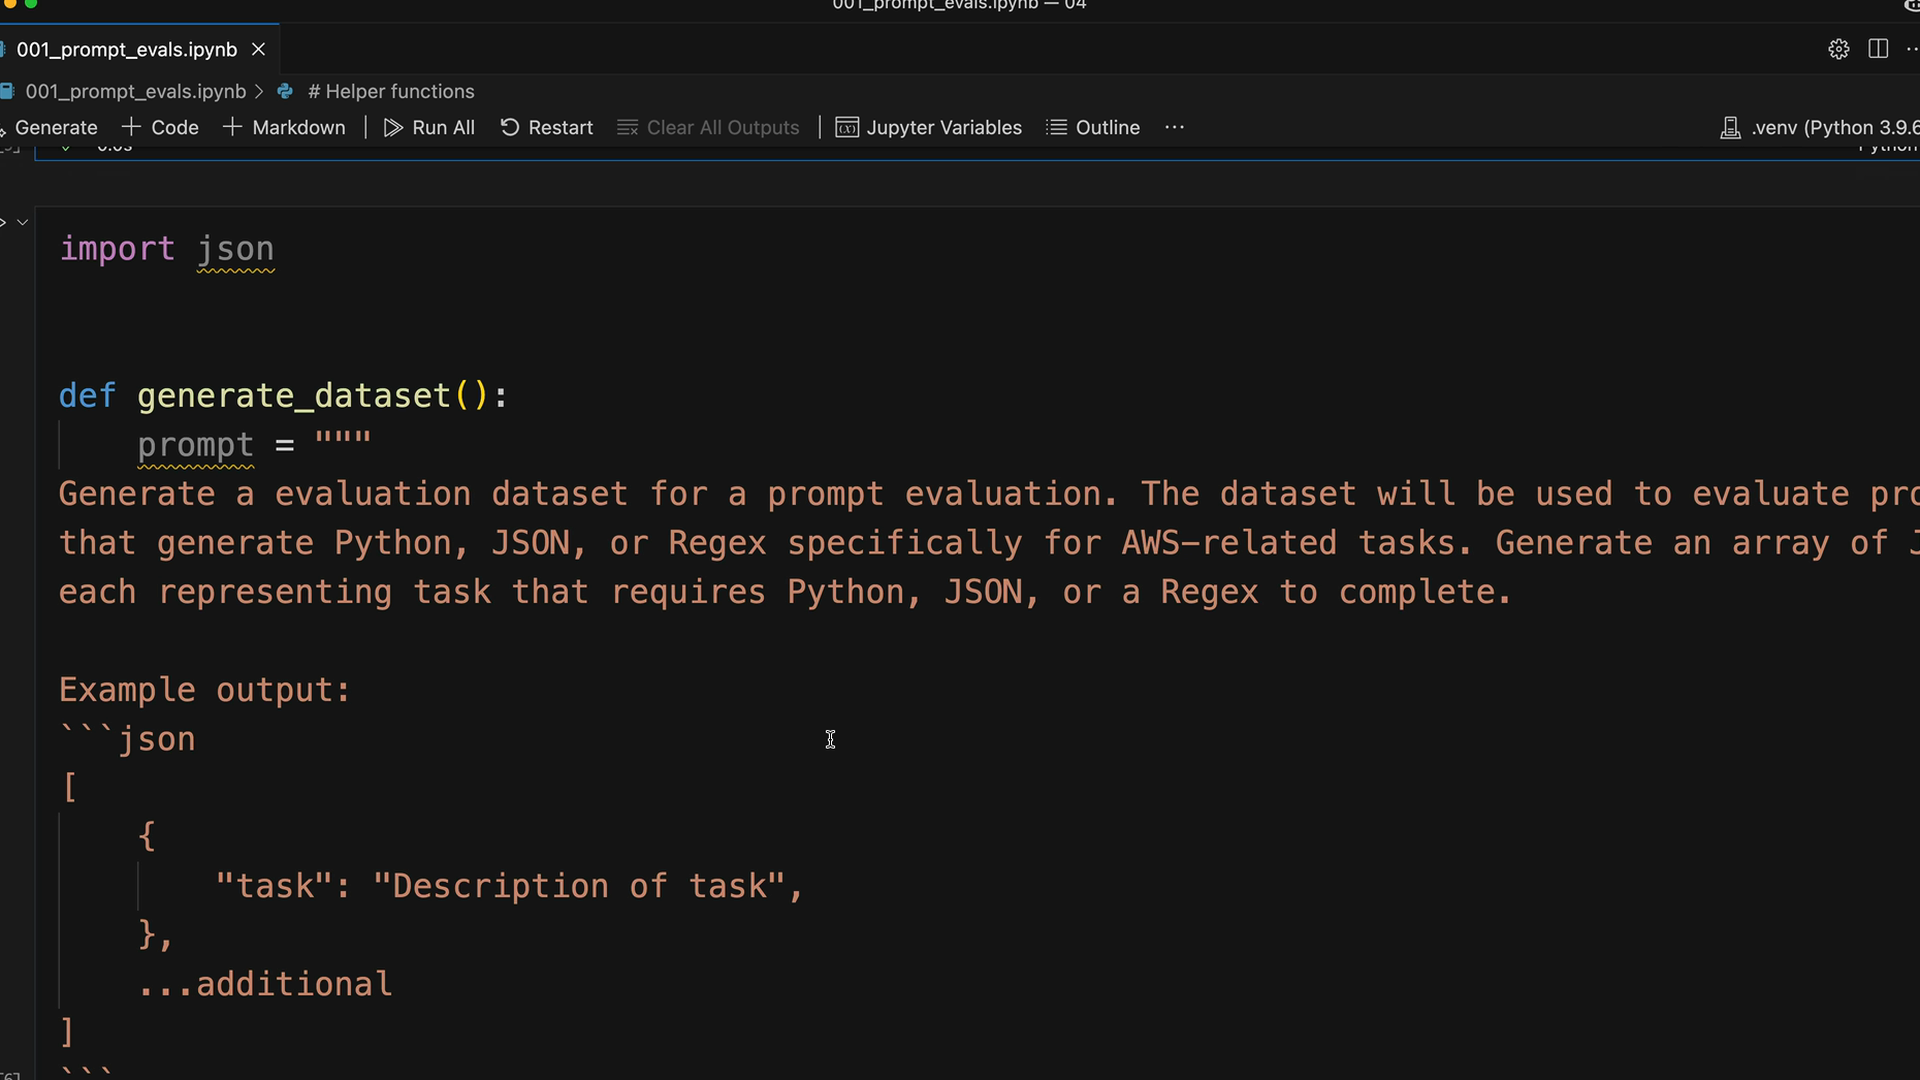1920x1080 pixels.
Task: Click breadcrumb 001_prompt_evals.ipynb
Action: [135, 91]
